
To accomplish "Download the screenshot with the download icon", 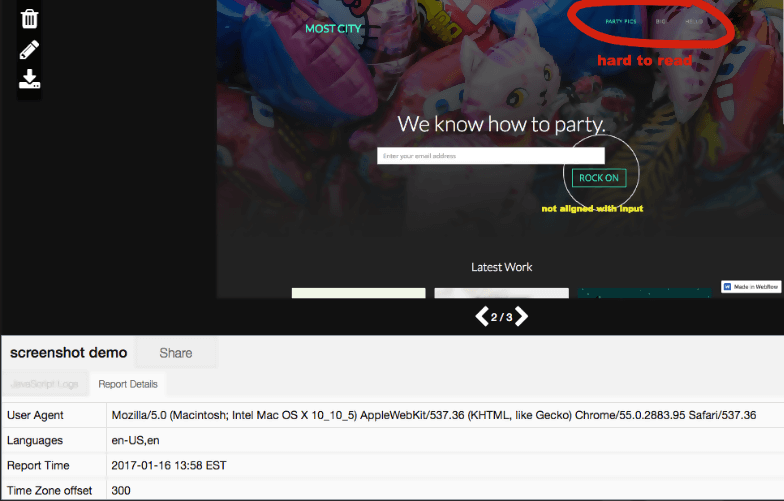I will [29, 79].
